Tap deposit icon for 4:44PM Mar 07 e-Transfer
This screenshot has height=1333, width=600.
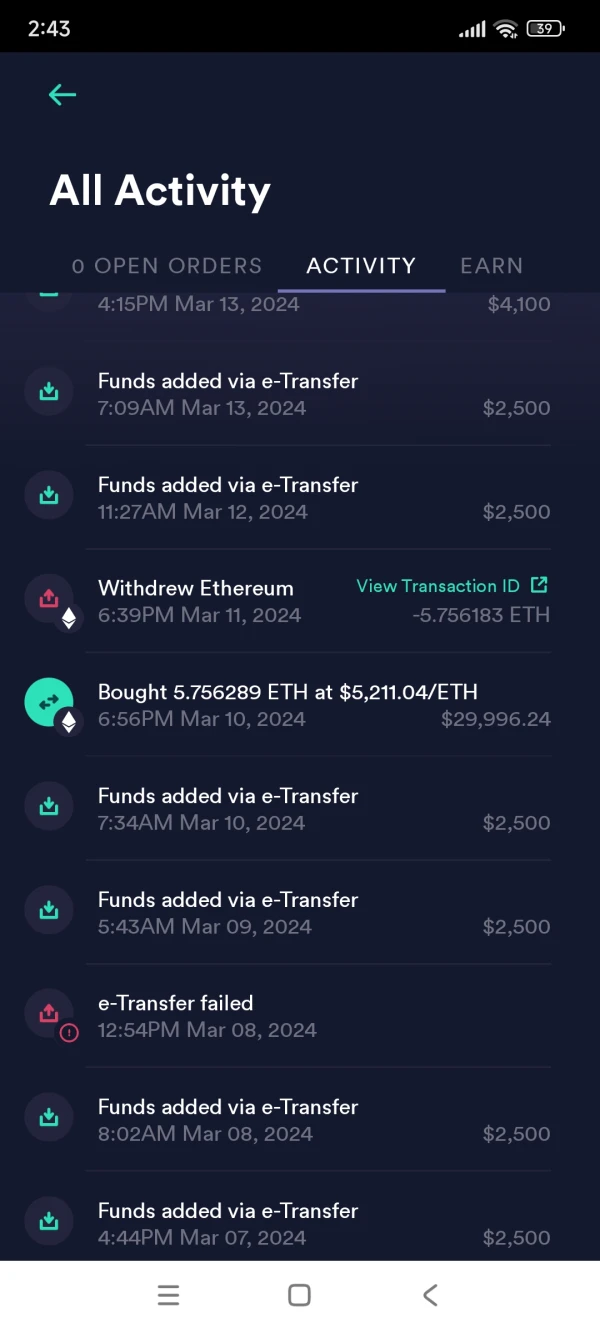[49, 1222]
